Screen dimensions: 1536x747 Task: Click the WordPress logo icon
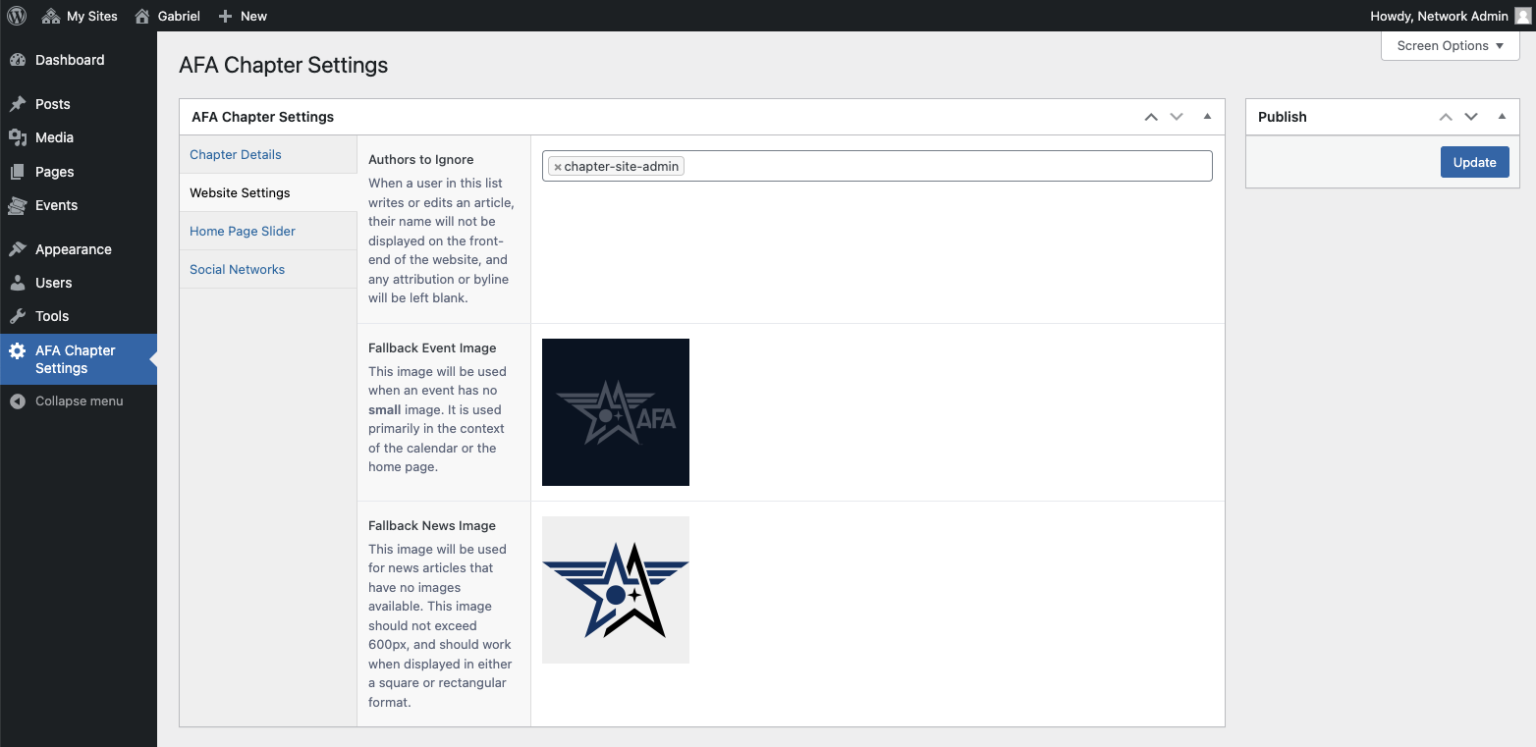(x=16, y=16)
